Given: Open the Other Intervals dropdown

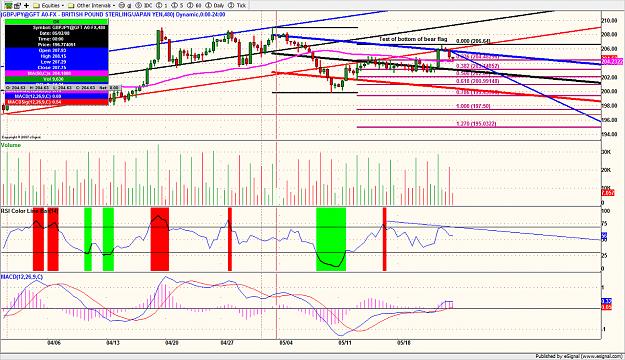Looking at the screenshot, I should pos(92,6).
